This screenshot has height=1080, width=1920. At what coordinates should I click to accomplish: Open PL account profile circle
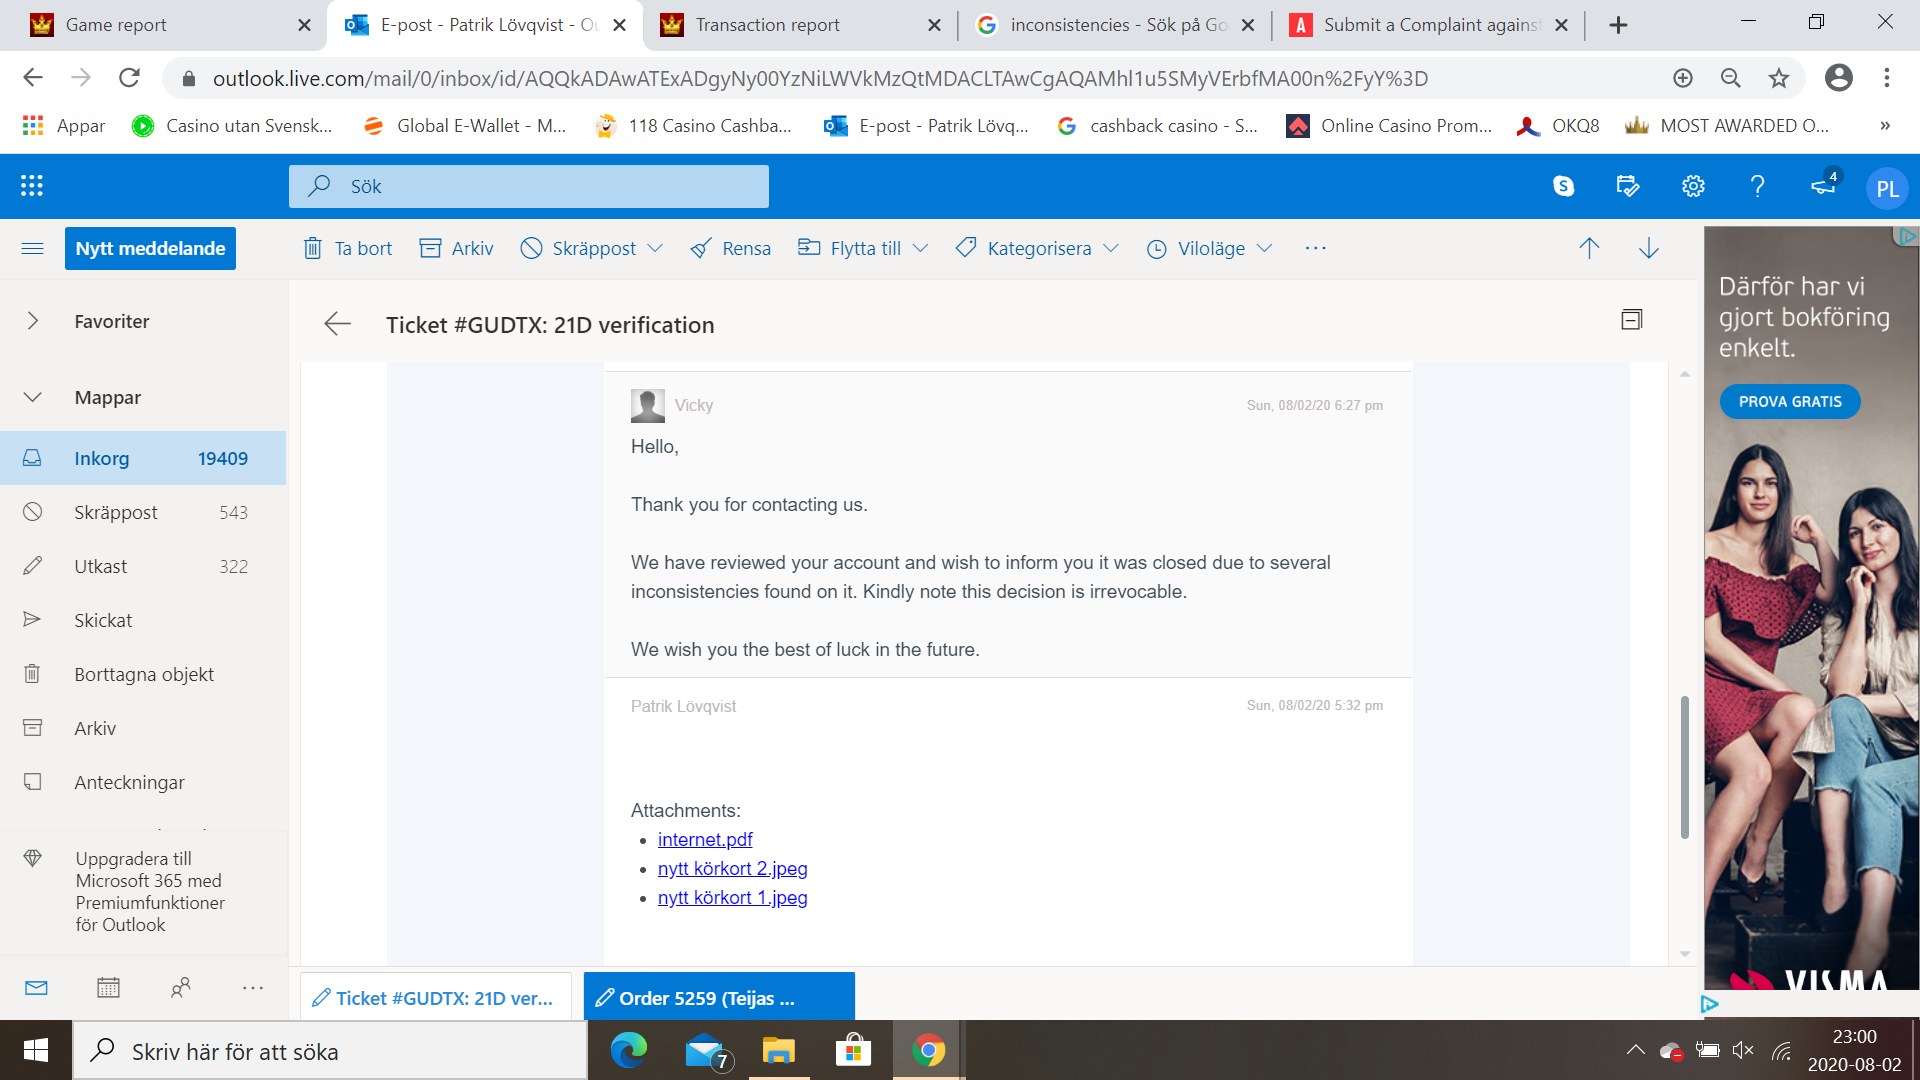click(x=1888, y=189)
